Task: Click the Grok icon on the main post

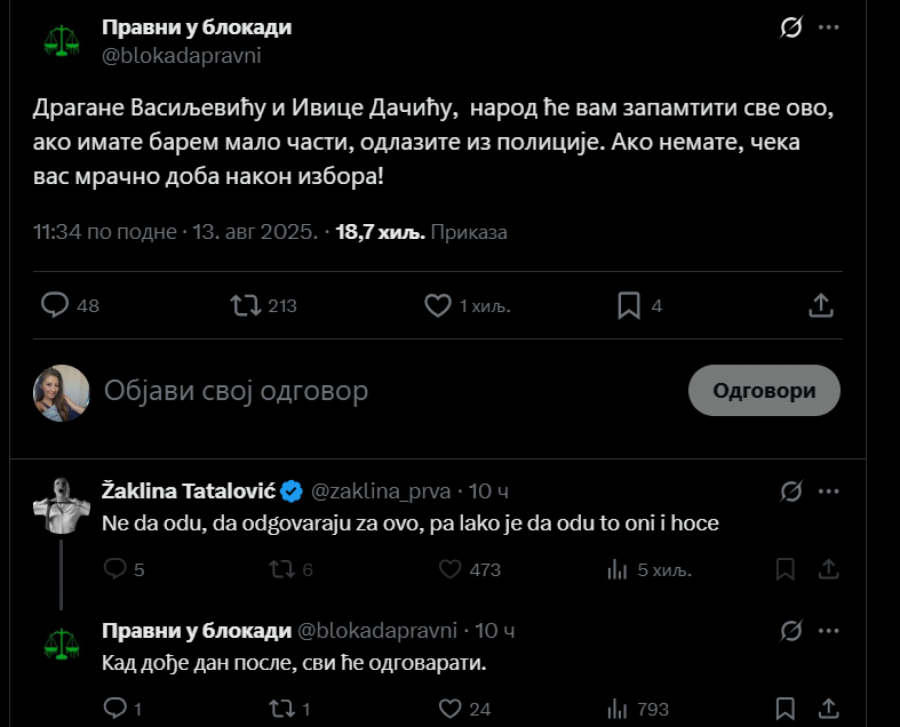Action: [791, 28]
